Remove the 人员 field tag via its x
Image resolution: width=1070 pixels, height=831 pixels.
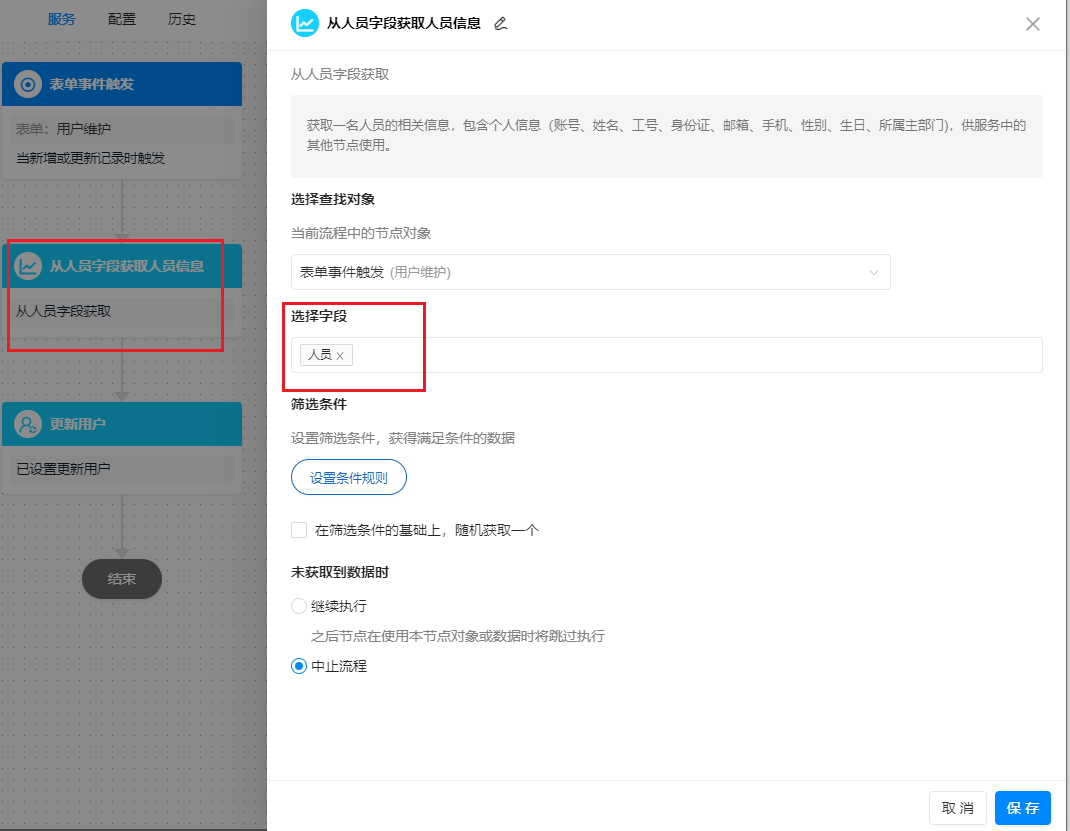coord(340,355)
